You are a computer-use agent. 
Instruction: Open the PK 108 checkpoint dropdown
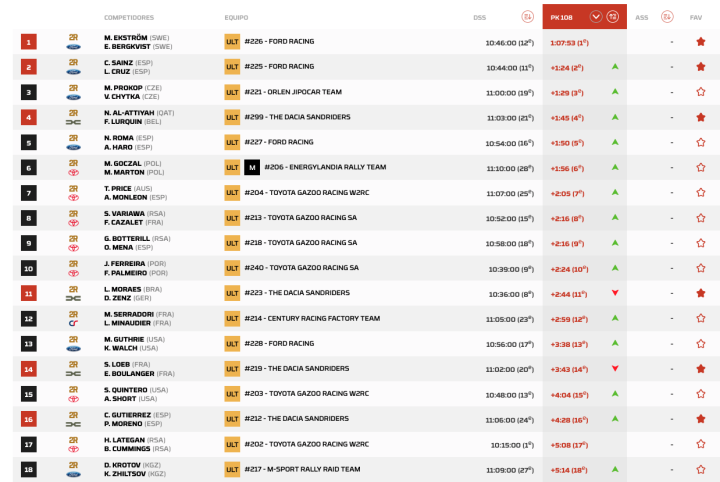[x=596, y=17]
